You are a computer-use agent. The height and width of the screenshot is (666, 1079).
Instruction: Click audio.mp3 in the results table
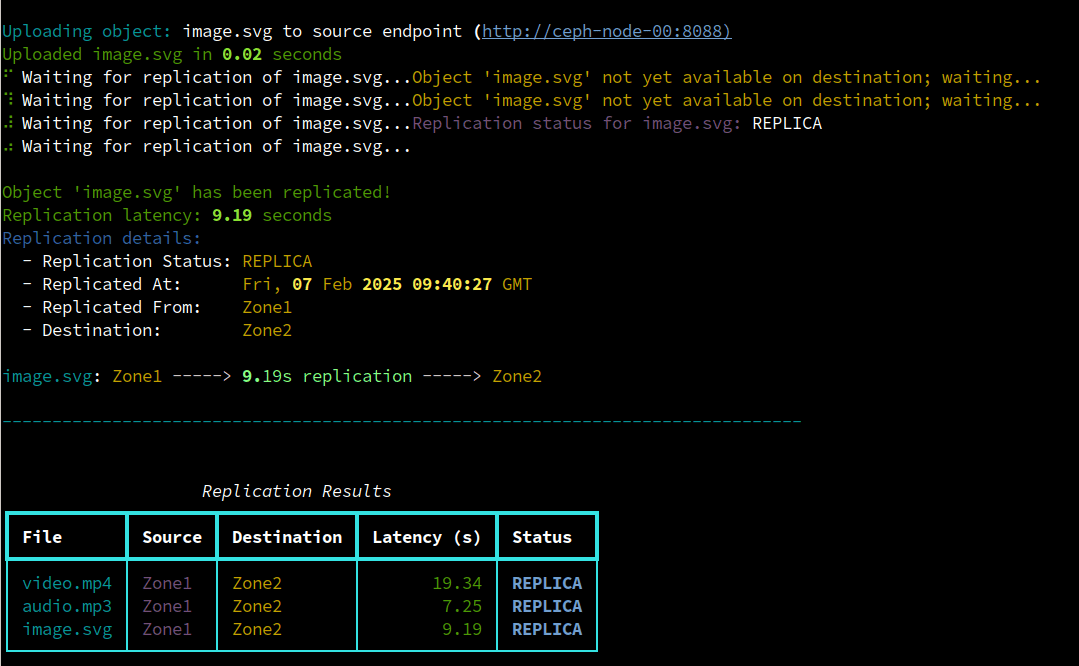pyautogui.click(x=67, y=606)
